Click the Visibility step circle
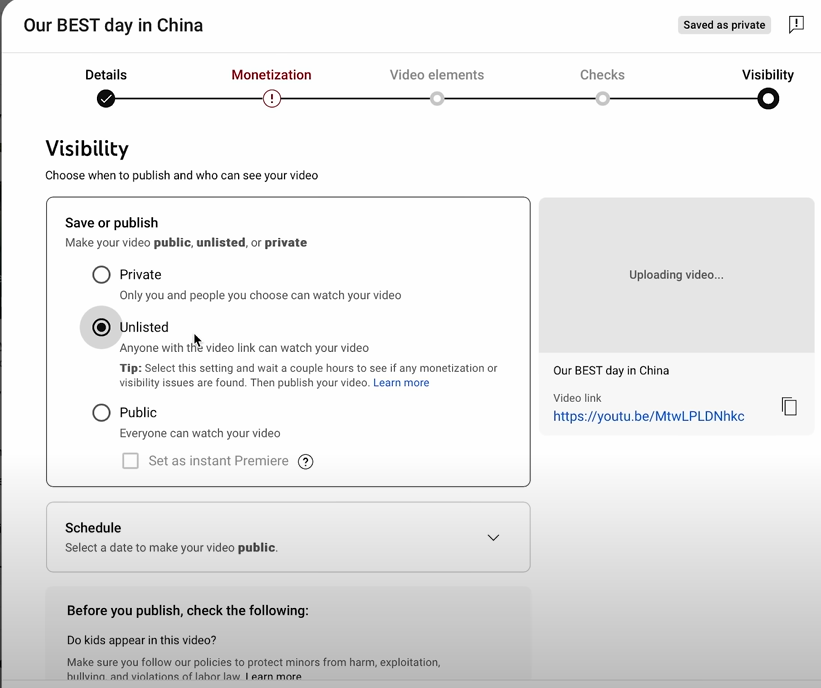Screen dimensions: 821x688 [x=768, y=98]
